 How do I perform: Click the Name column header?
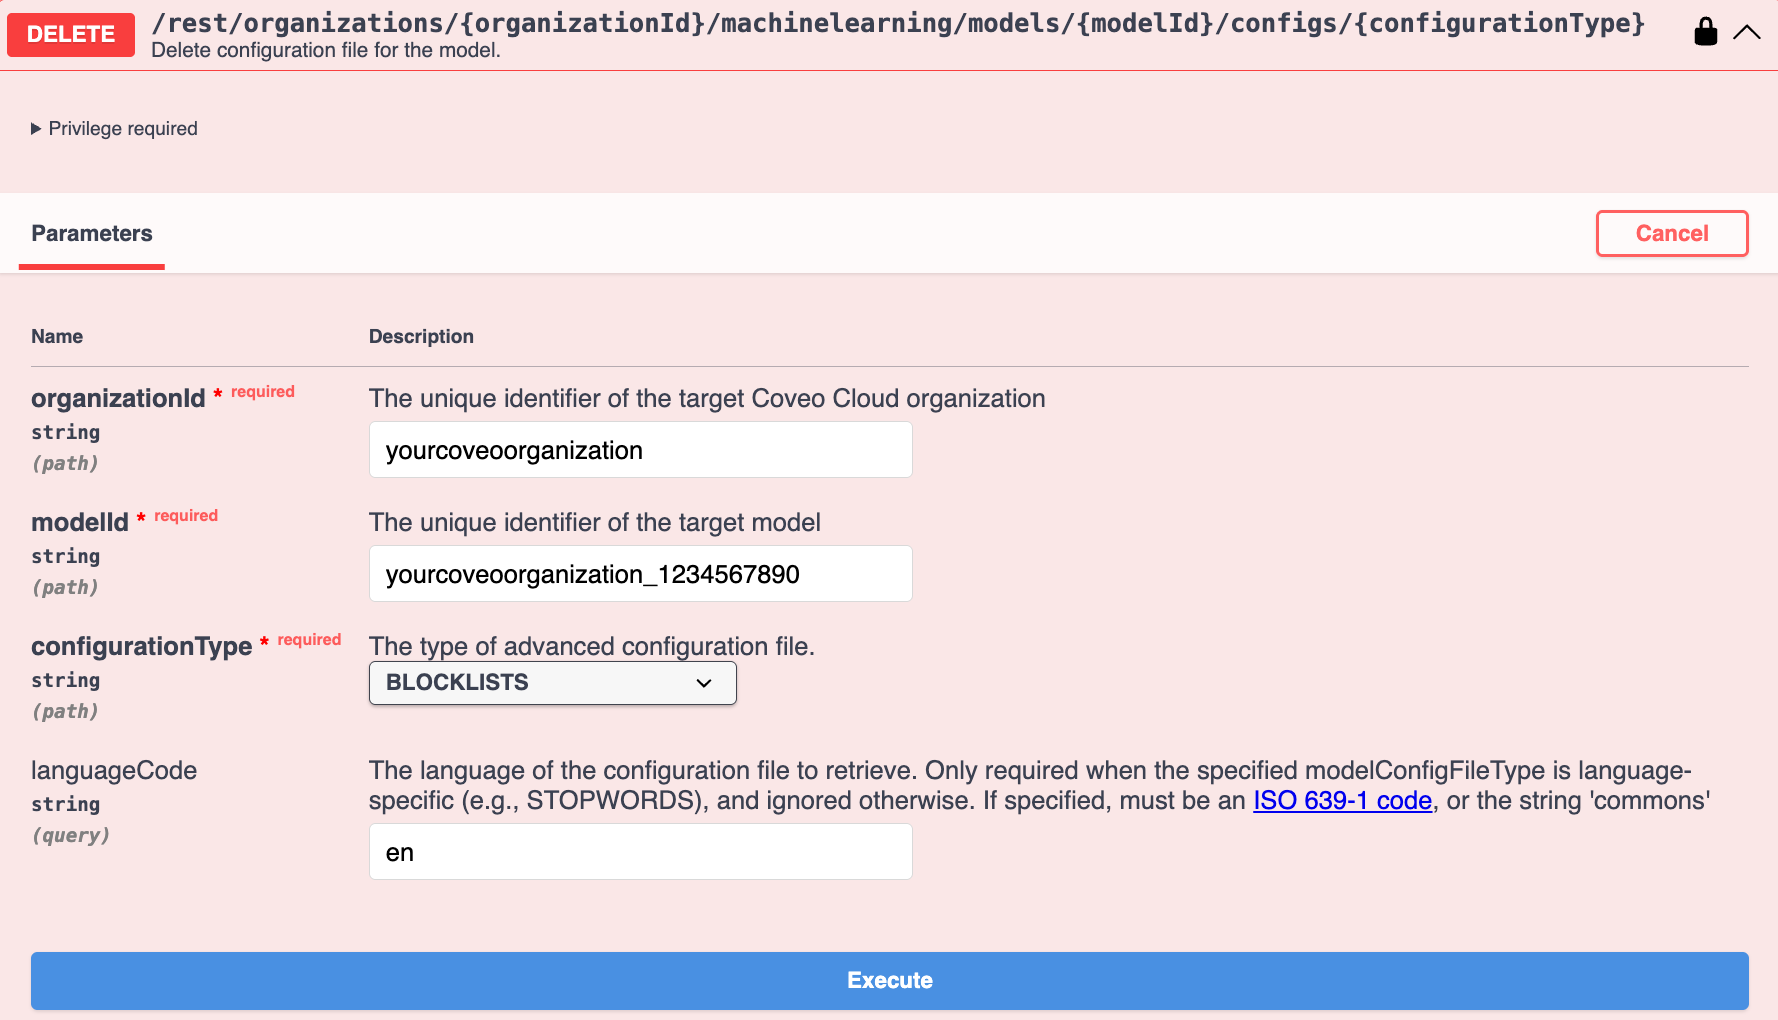[x=57, y=336]
